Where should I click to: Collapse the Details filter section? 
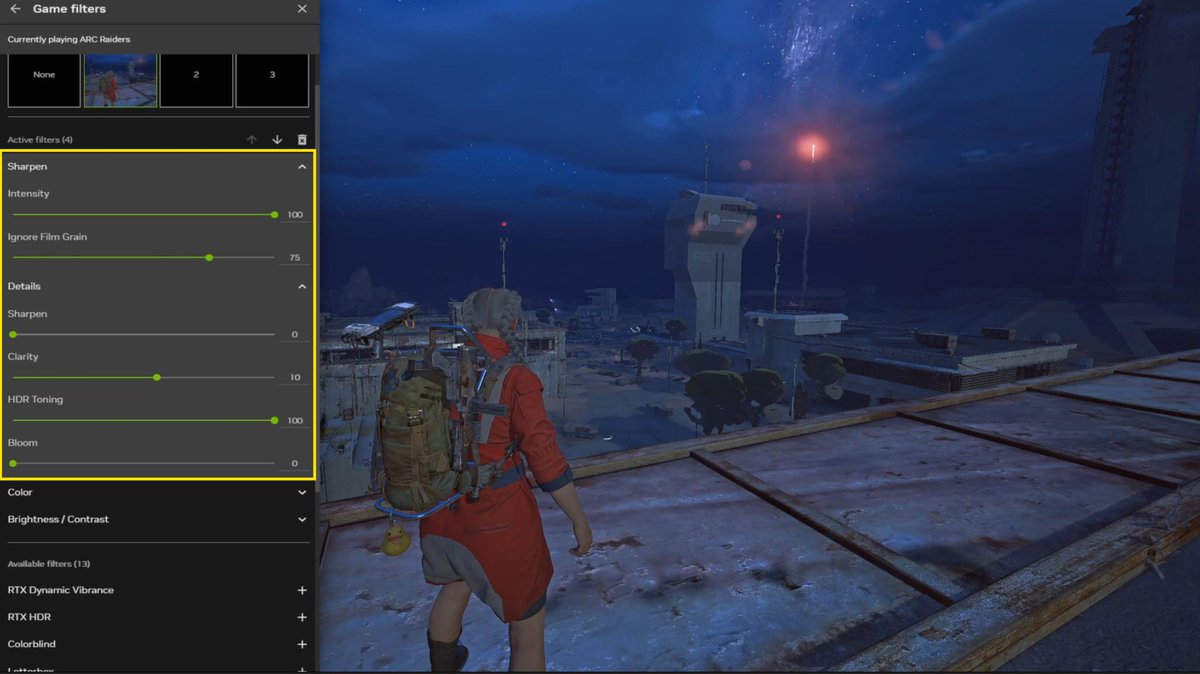tap(302, 286)
